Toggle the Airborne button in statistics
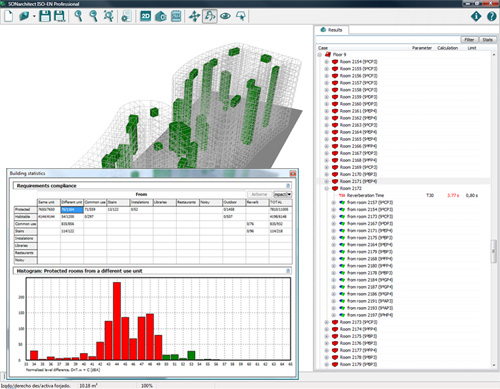The image size is (500, 389). (259, 194)
